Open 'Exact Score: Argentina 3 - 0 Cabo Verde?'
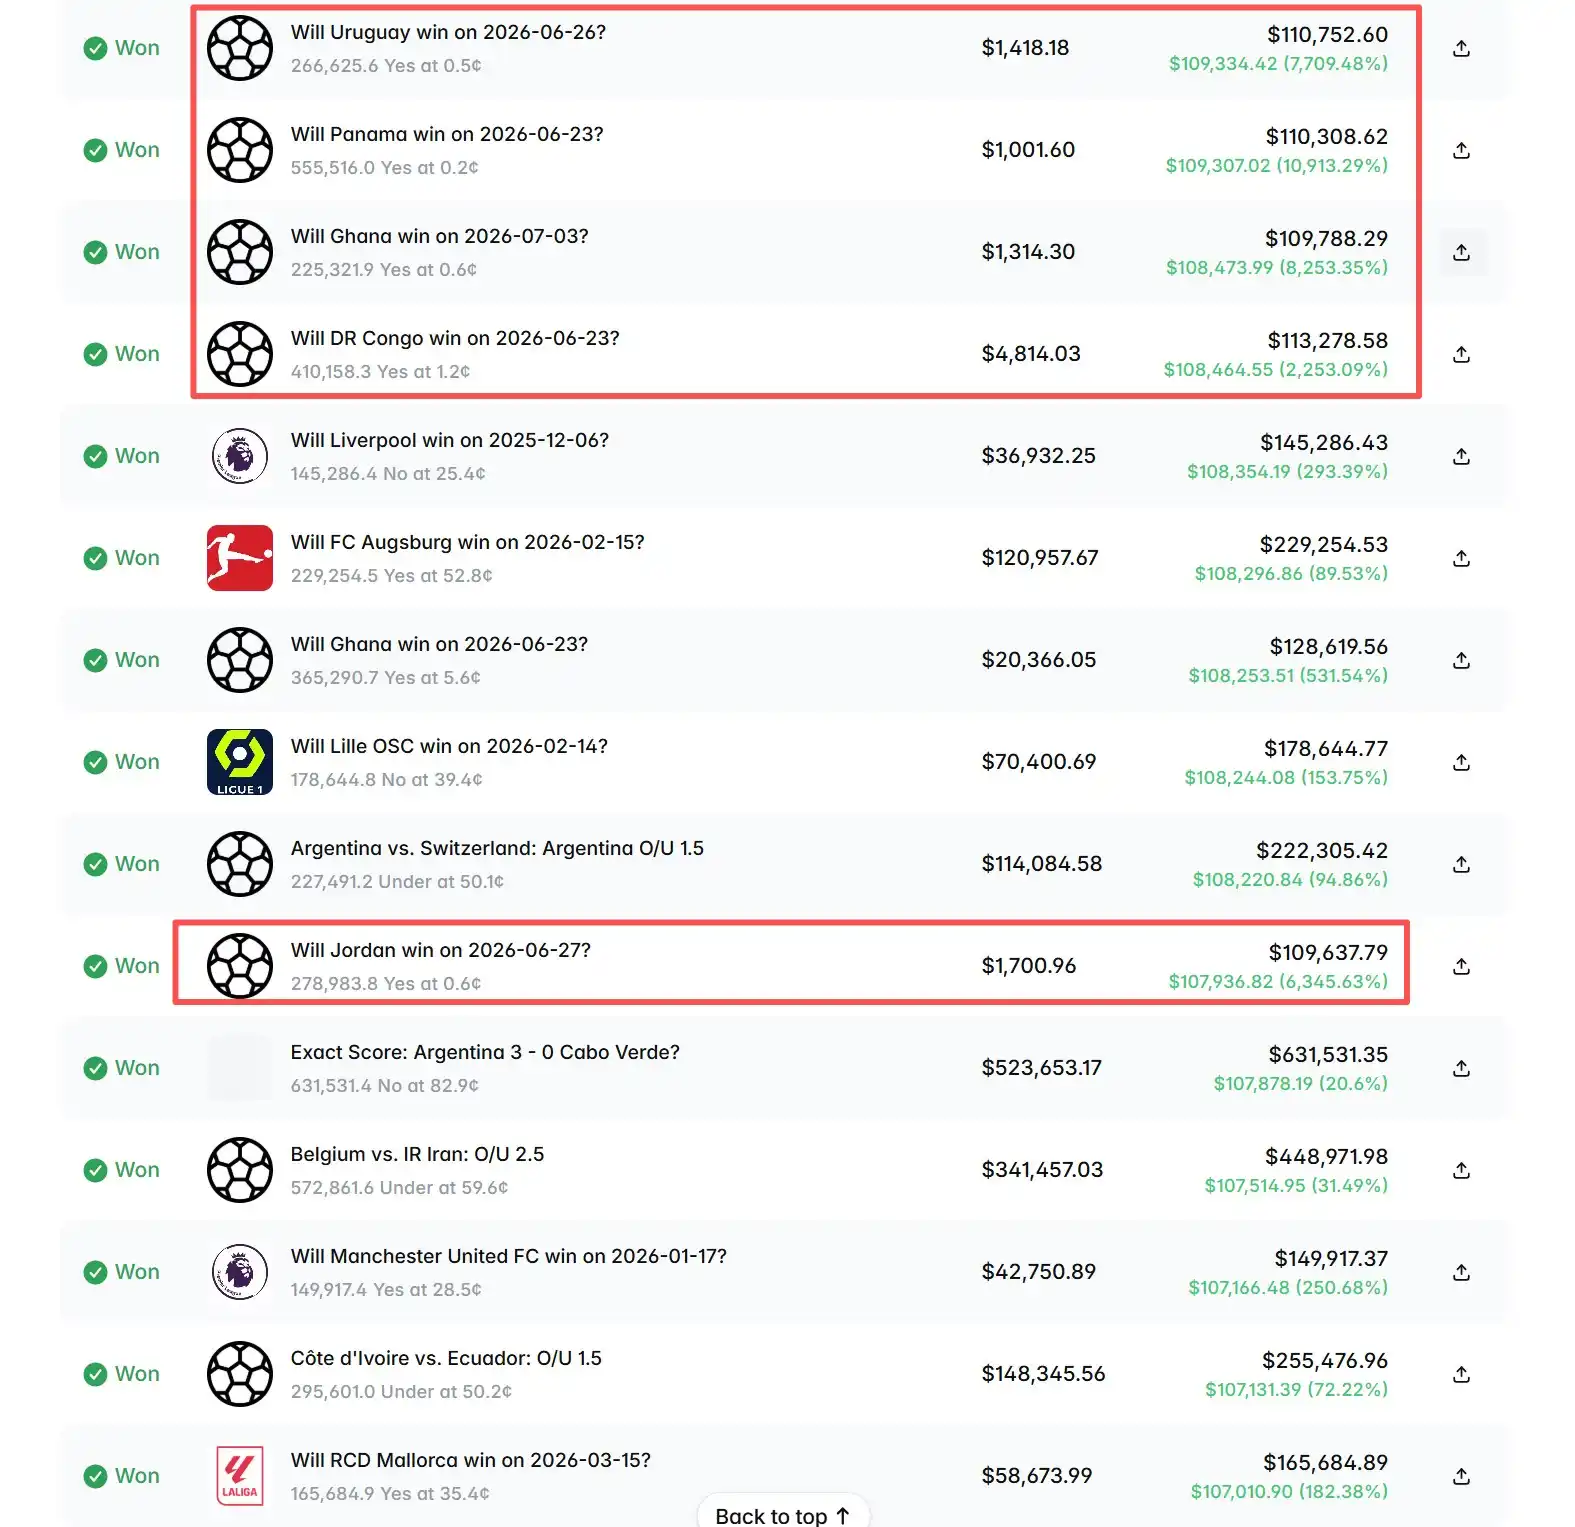 pyautogui.click(x=485, y=1052)
